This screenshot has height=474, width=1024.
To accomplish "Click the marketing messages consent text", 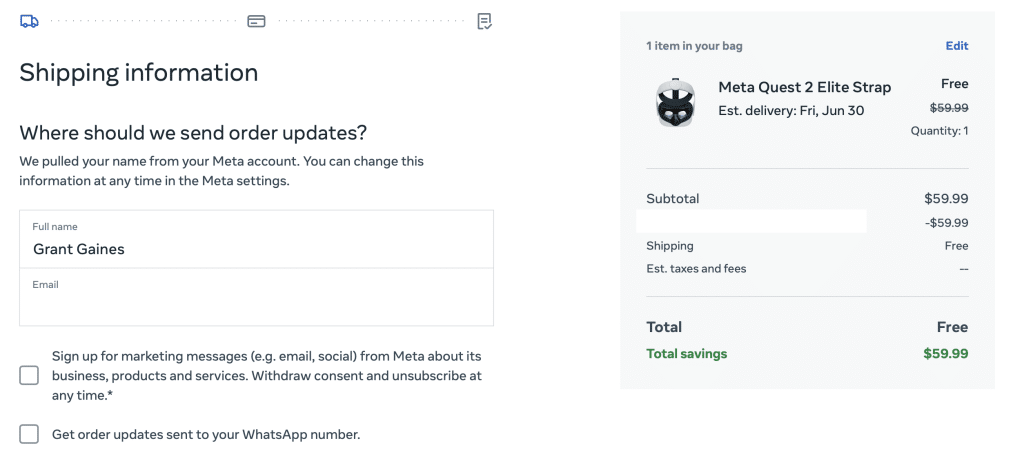I will (267, 375).
